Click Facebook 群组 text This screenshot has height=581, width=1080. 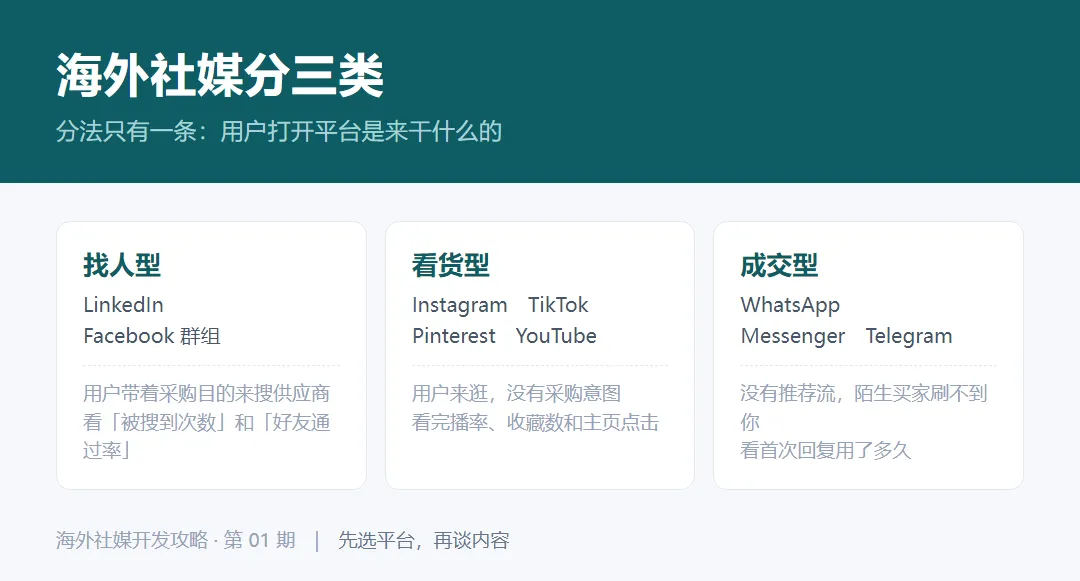tap(152, 336)
